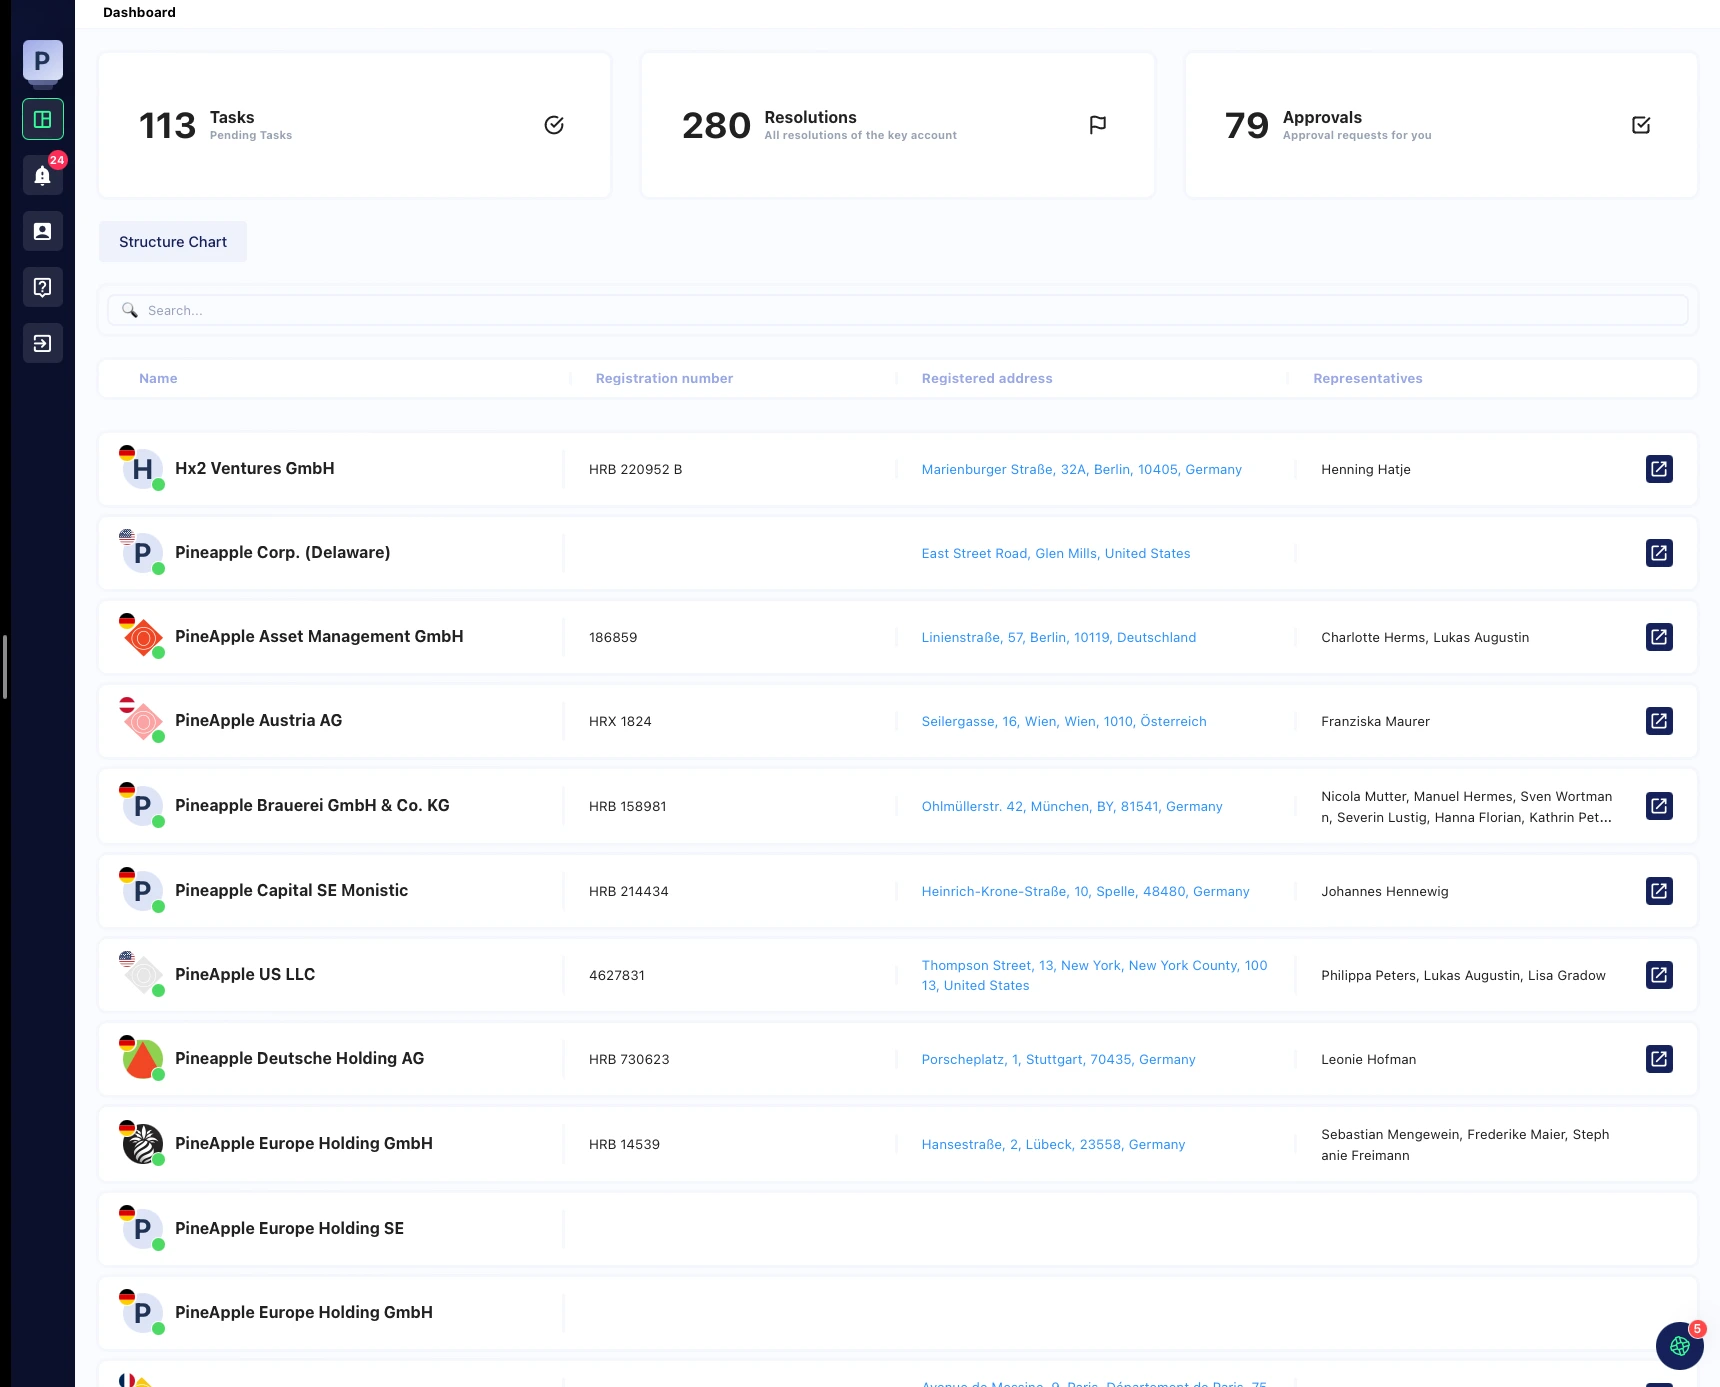Click the Approvals checkbox icon
This screenshot has width=1720, height=1387.
click(x=1641, y=125)
